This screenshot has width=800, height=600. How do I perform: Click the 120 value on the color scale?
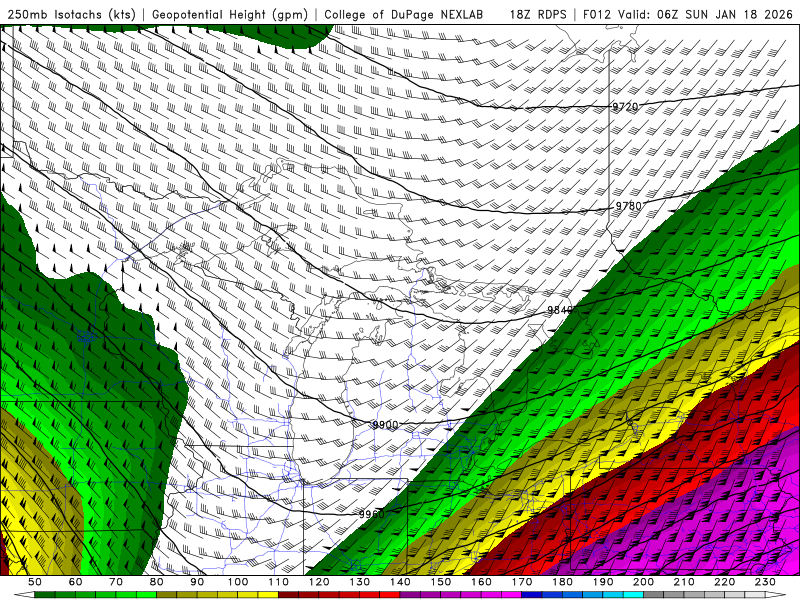[319, 582]
